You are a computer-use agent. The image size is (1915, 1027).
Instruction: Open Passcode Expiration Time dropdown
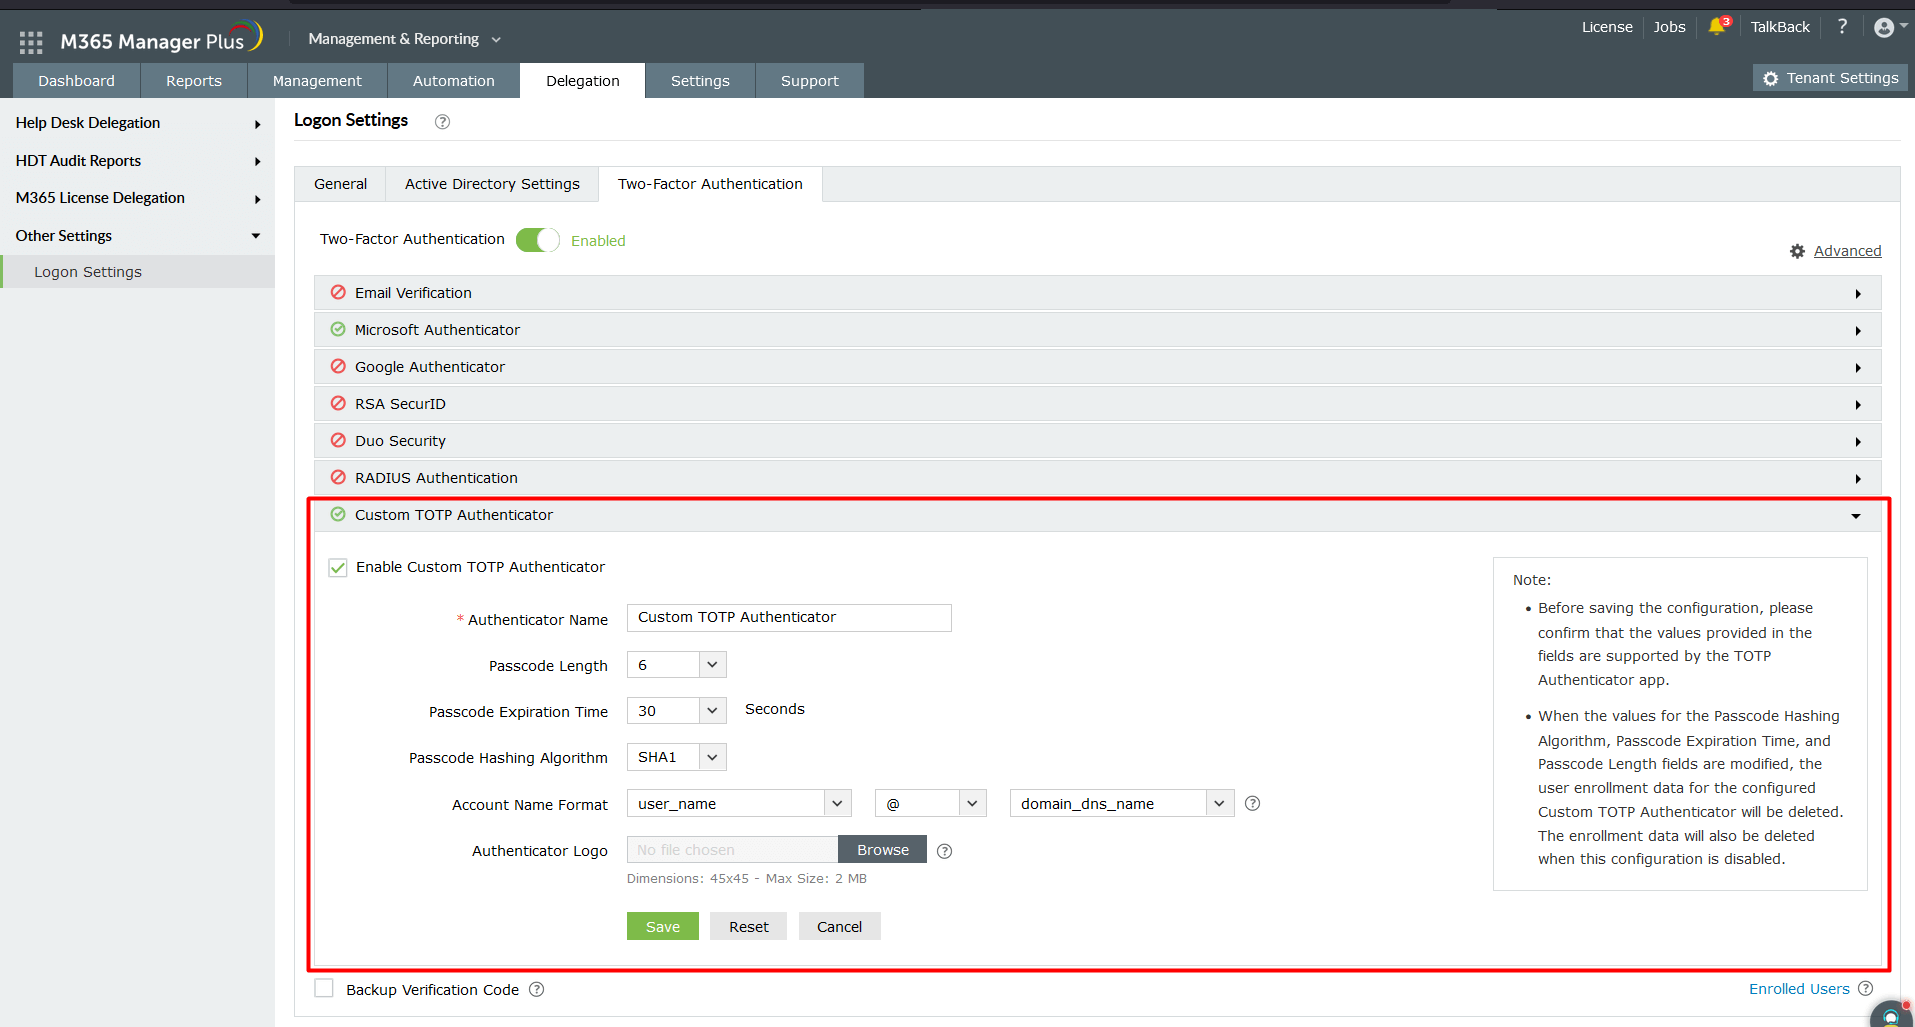point(676,711)
